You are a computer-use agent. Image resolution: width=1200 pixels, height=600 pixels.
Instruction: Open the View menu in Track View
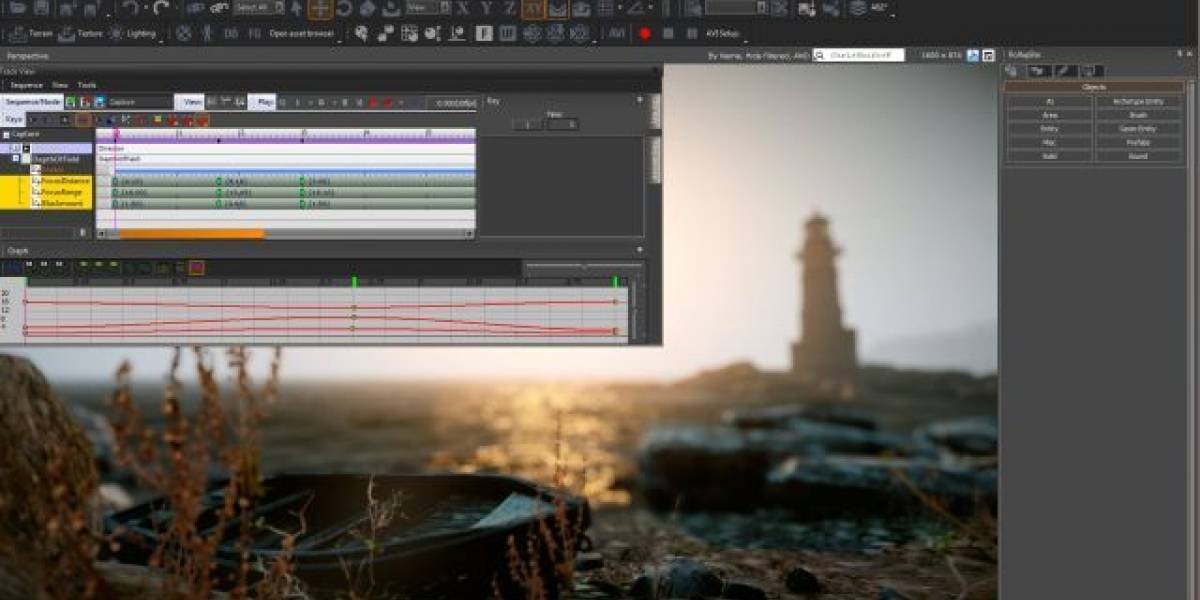pos(60,86)
